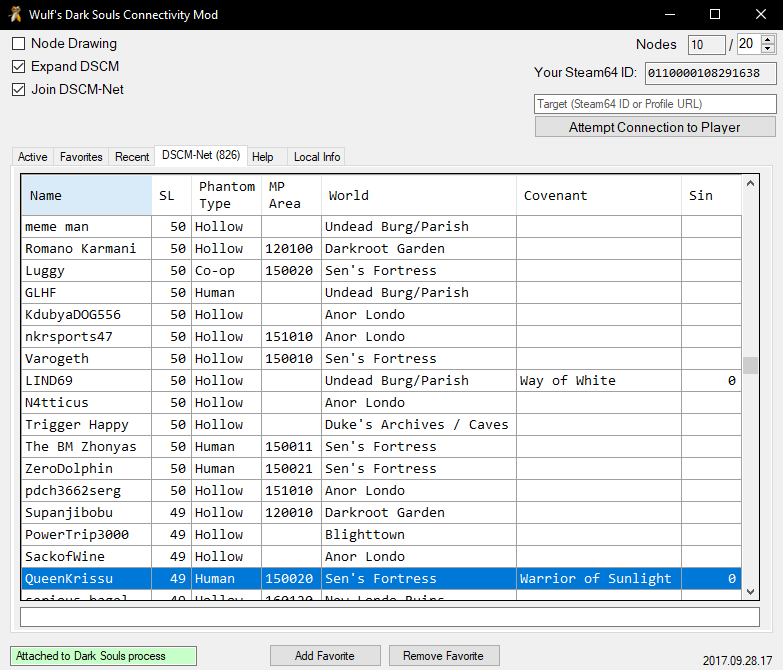Click the Remove Favorite button

(444, 656)
